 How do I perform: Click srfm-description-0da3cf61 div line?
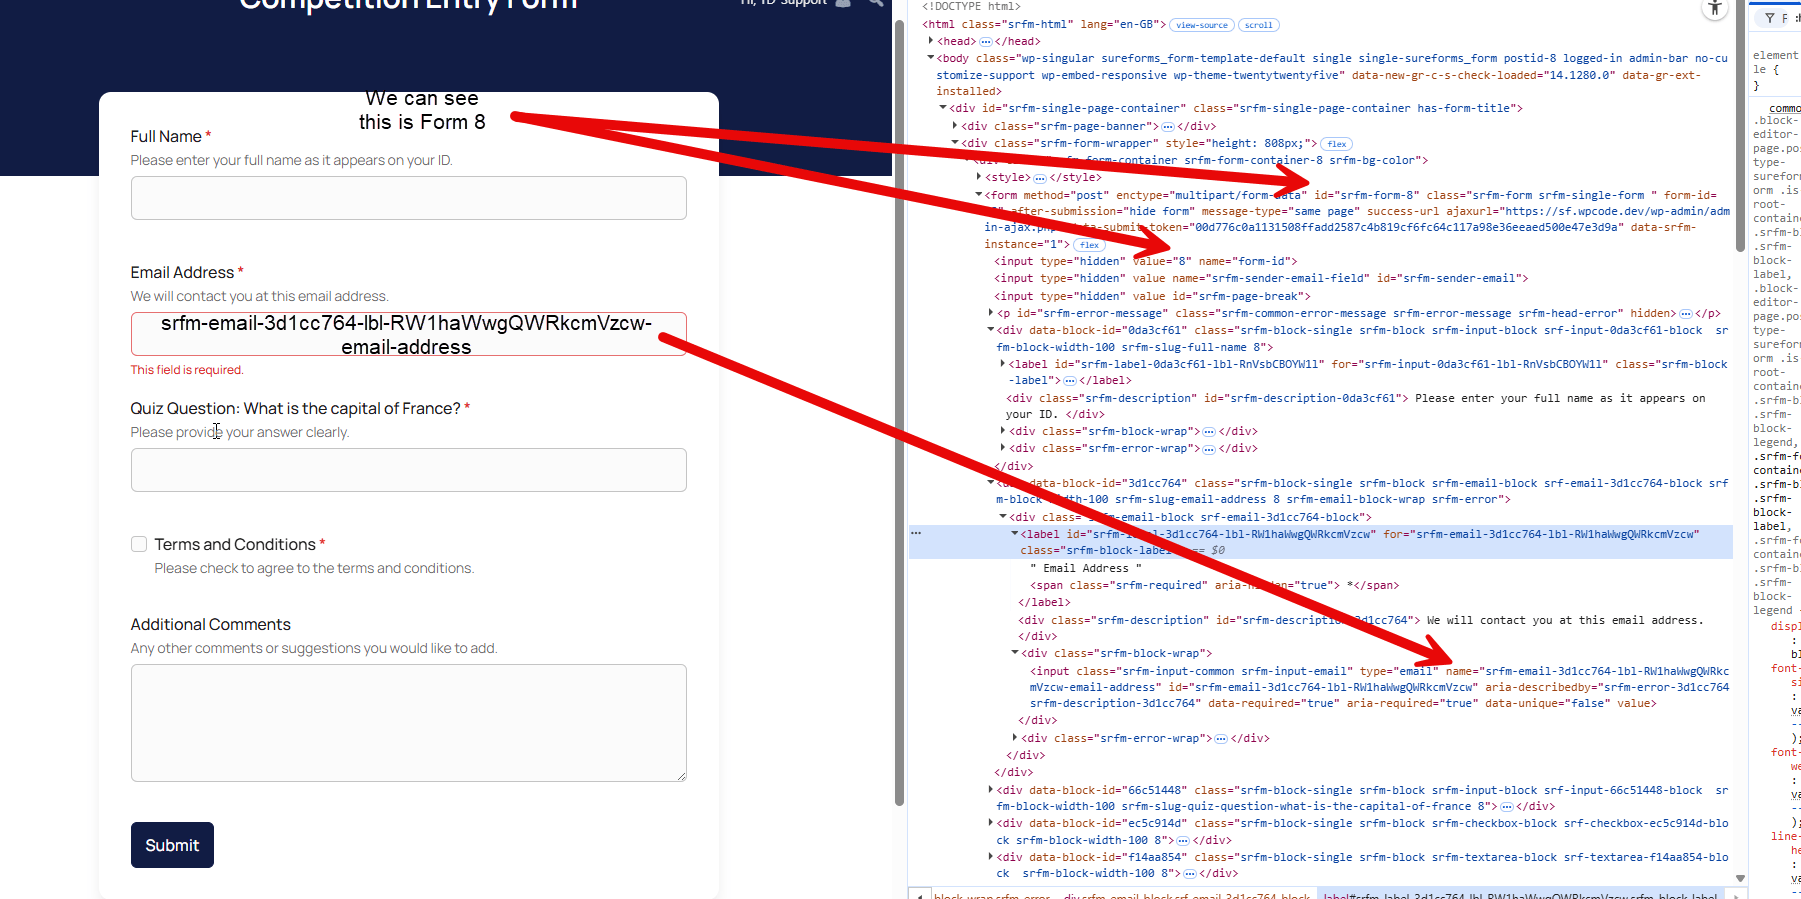(1355, 406)
